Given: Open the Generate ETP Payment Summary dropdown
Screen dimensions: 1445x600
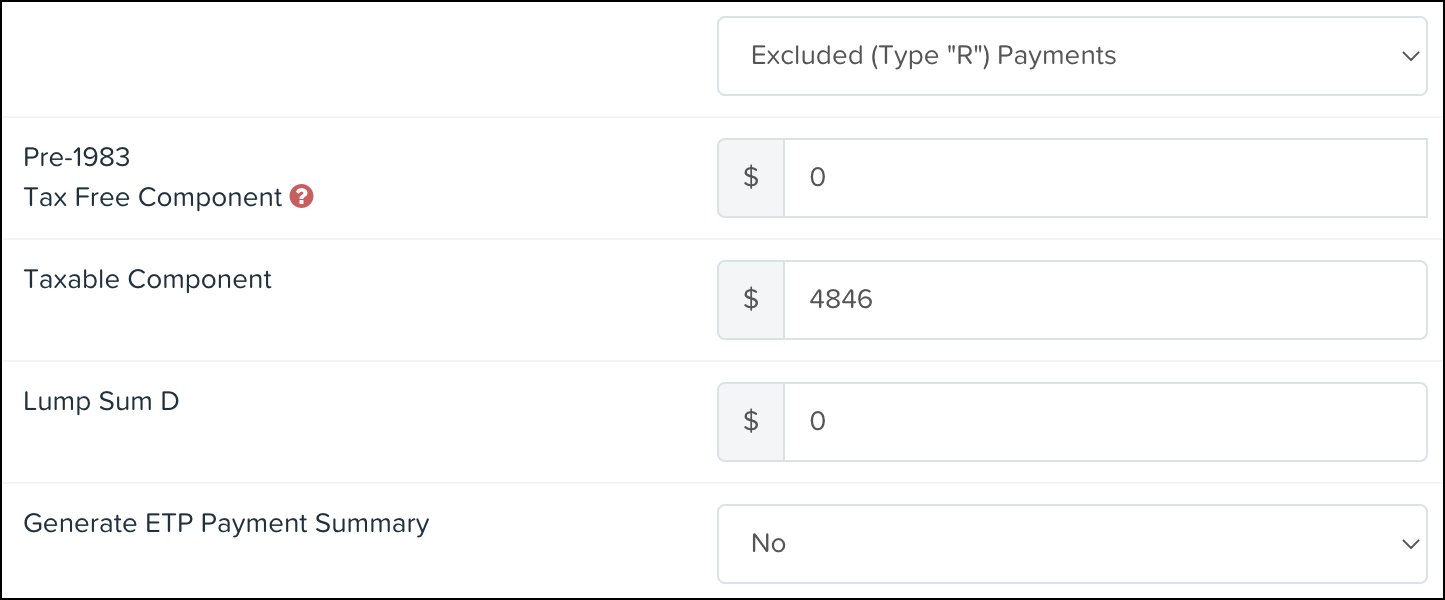Looking at the screenshot, I should (x=1072, y=544).
